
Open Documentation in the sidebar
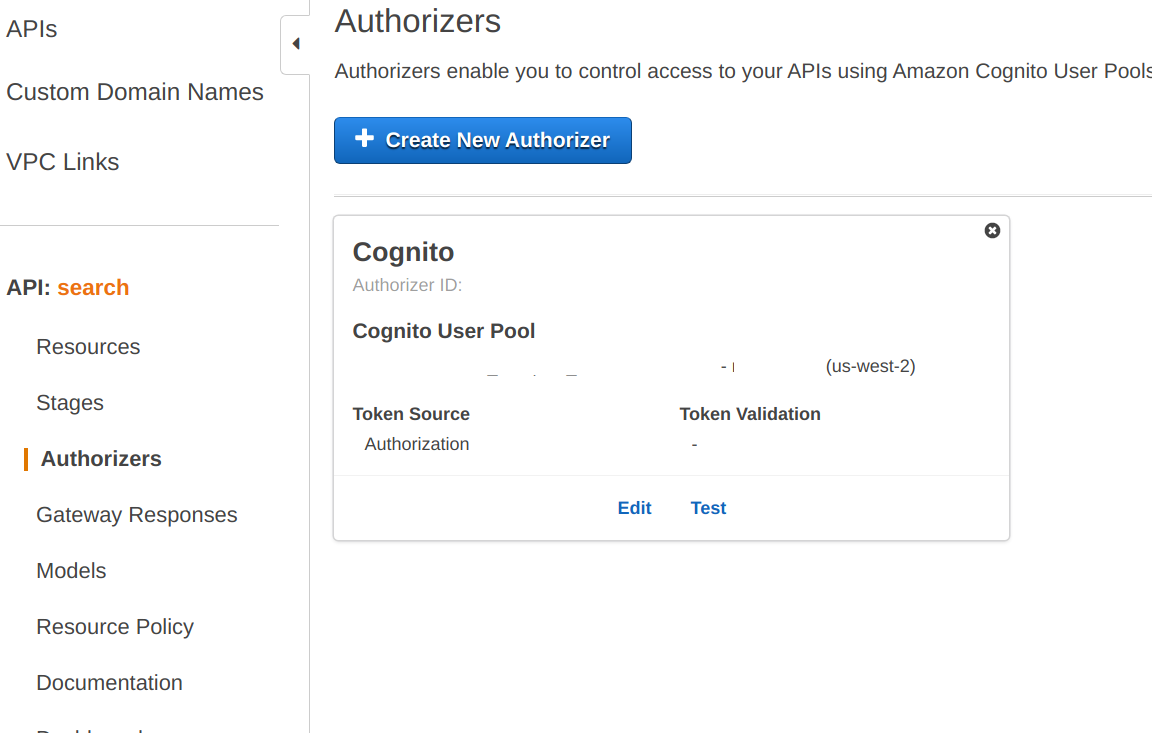109,682
